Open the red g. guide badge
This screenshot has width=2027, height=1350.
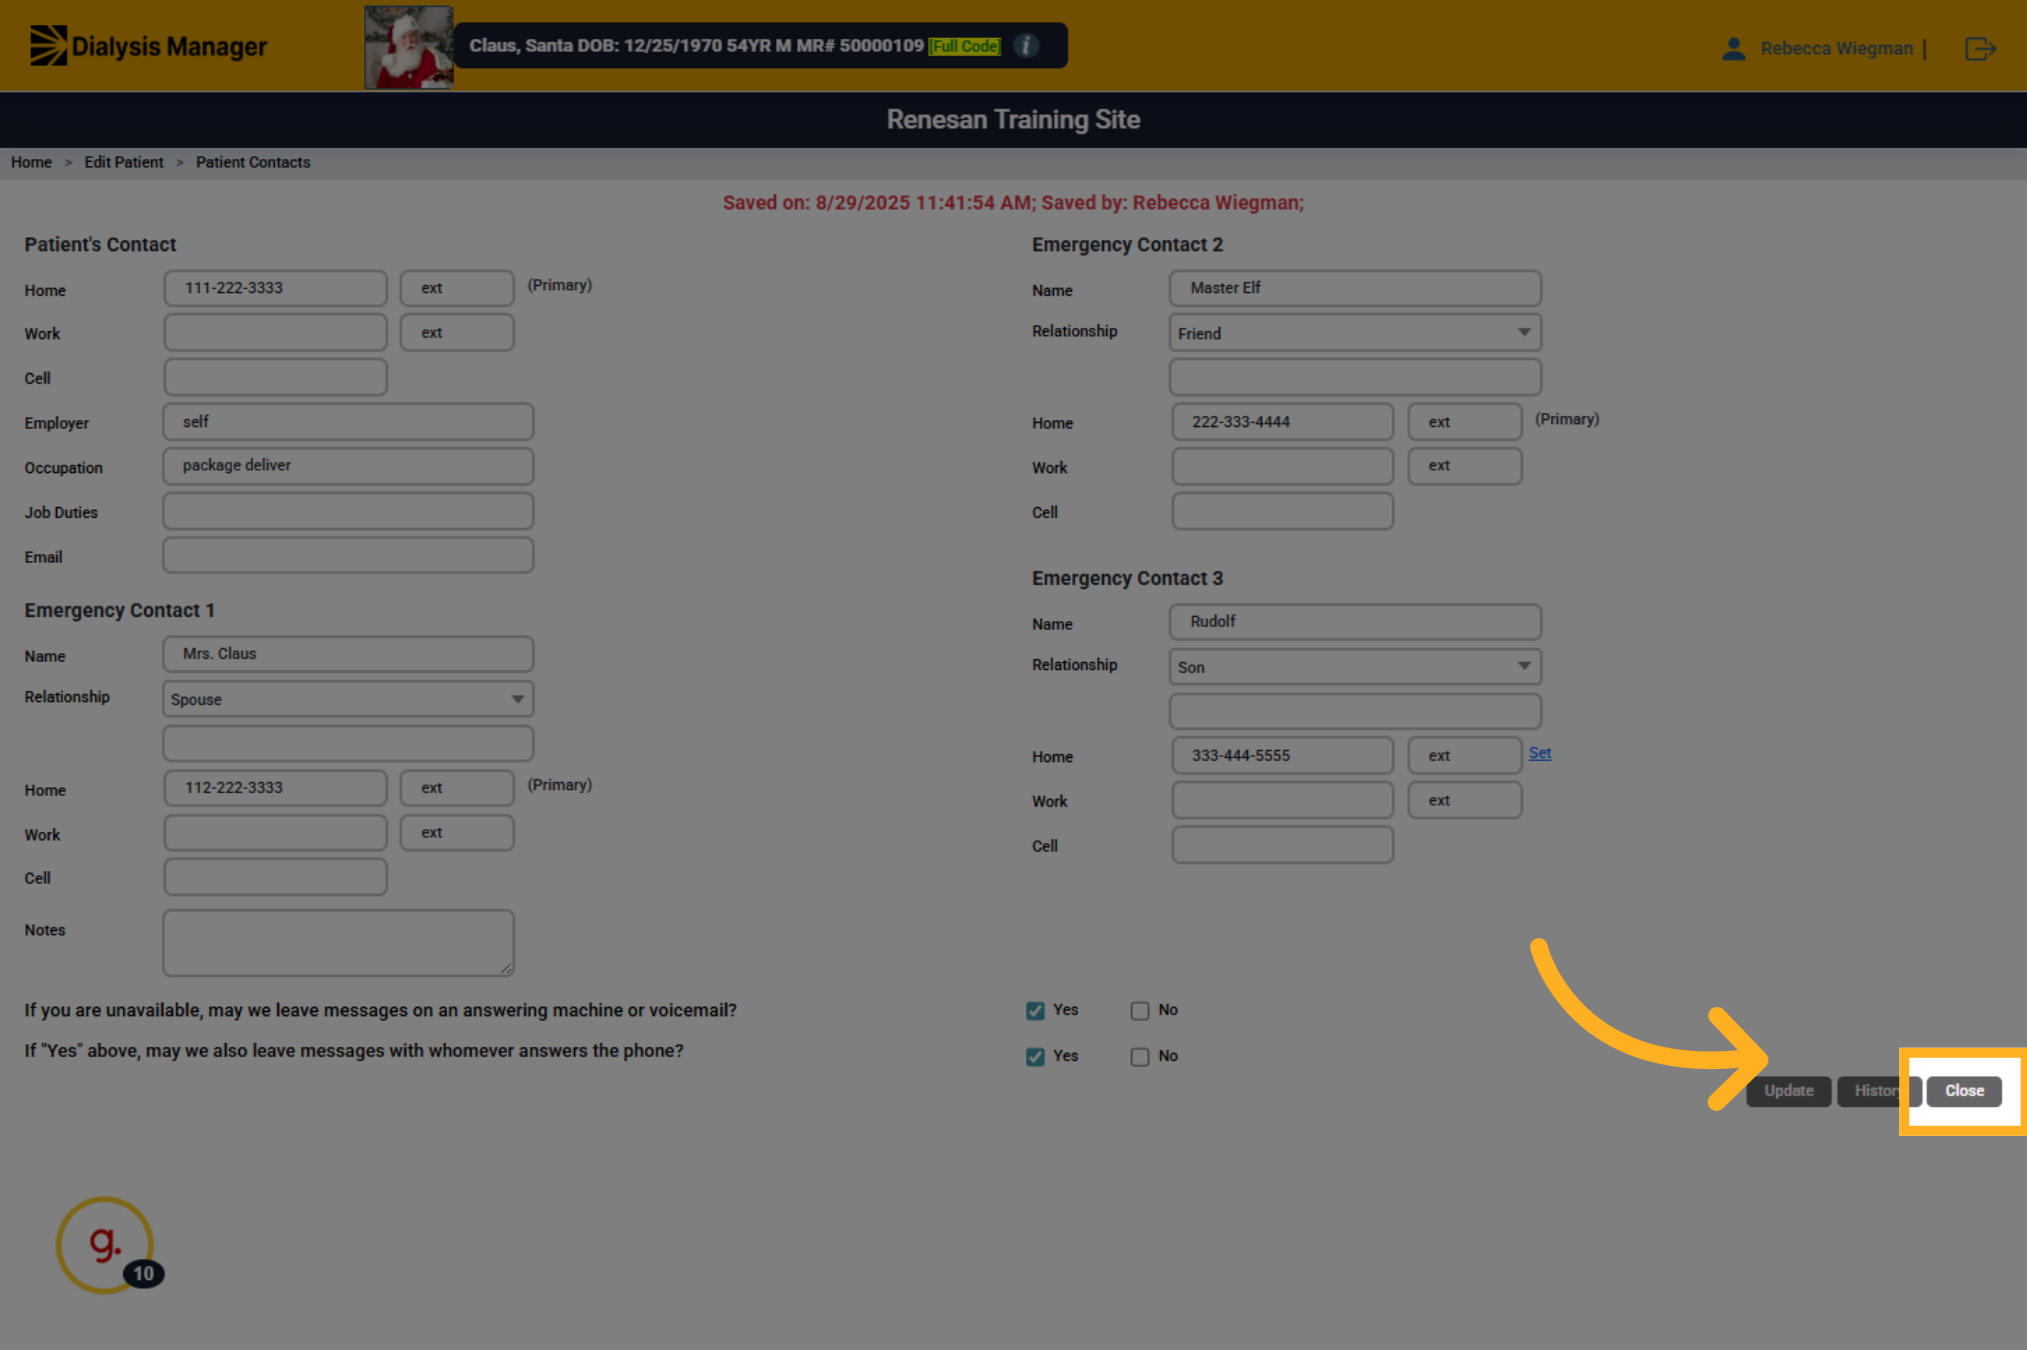[x=105, y=1245]
